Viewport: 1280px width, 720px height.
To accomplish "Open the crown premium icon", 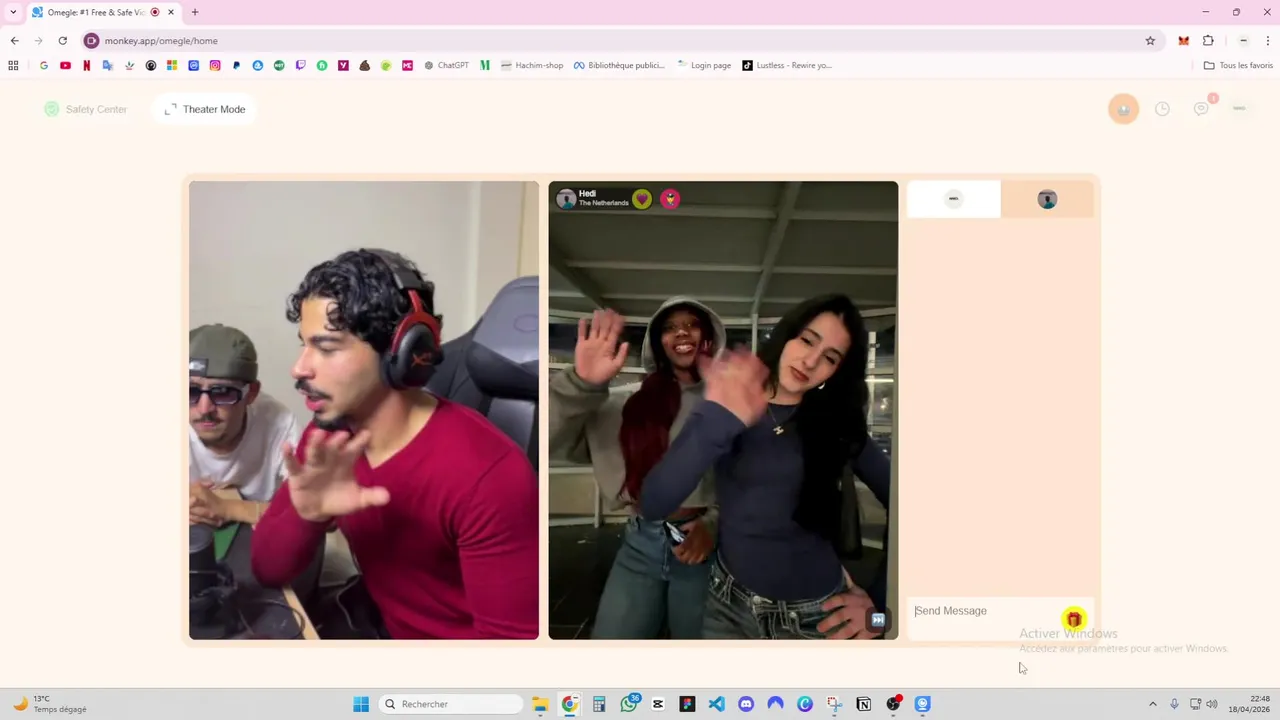I will [1123, 109].
